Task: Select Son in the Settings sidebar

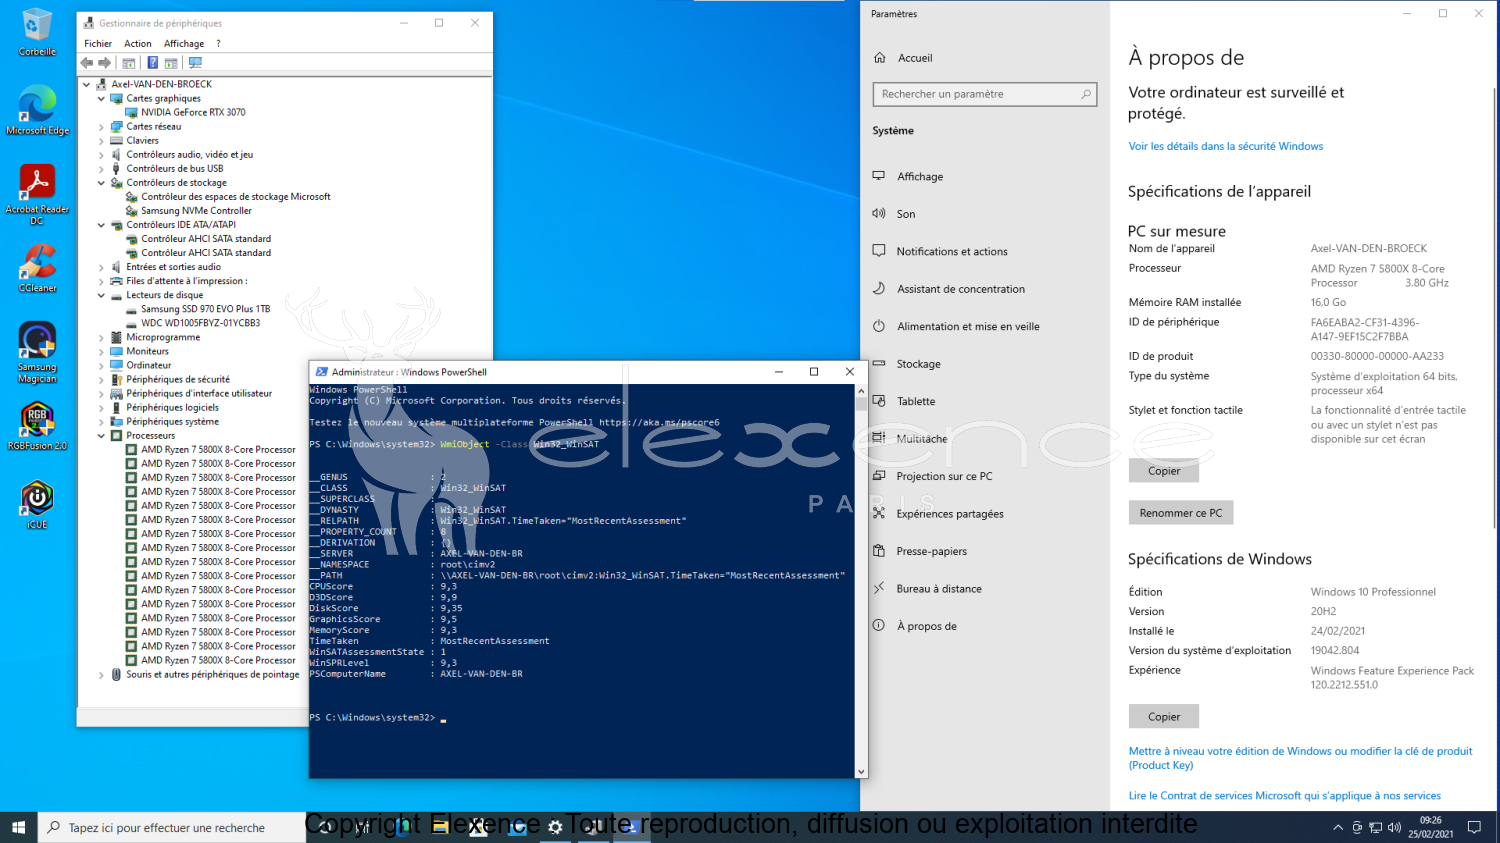Action: [x=906, y=214]
